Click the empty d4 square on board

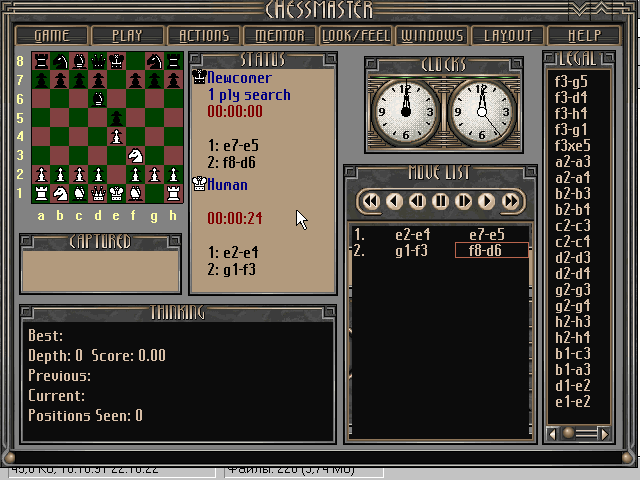pos(98,137)
